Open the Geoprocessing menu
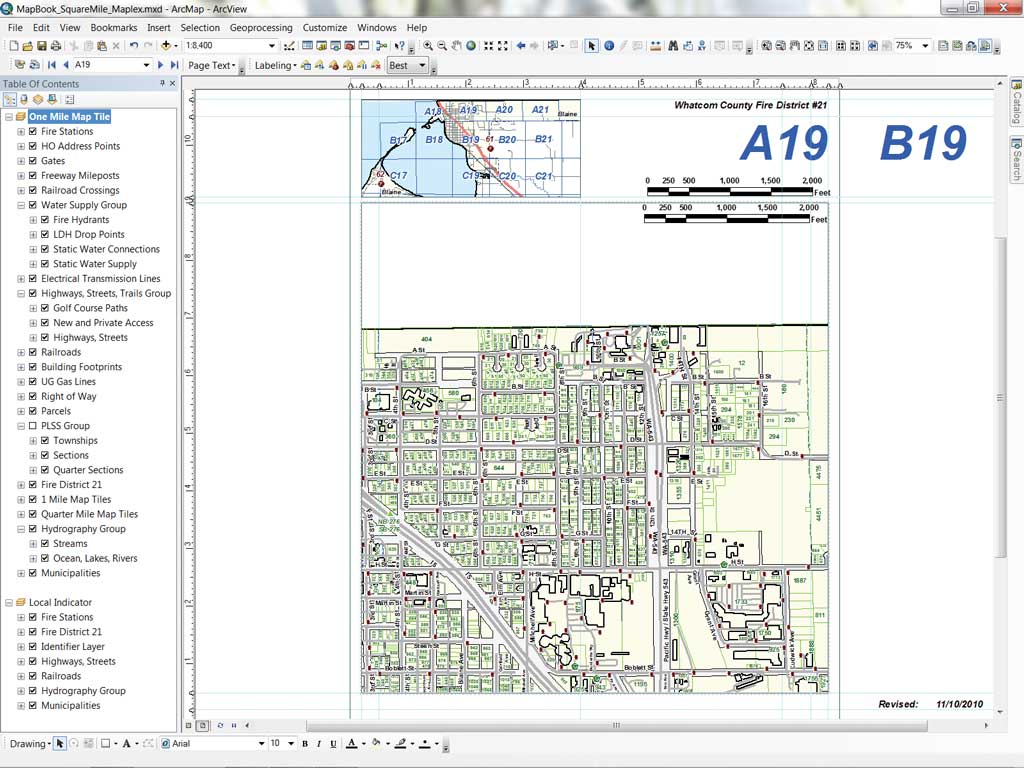 (x=261, y=28)
